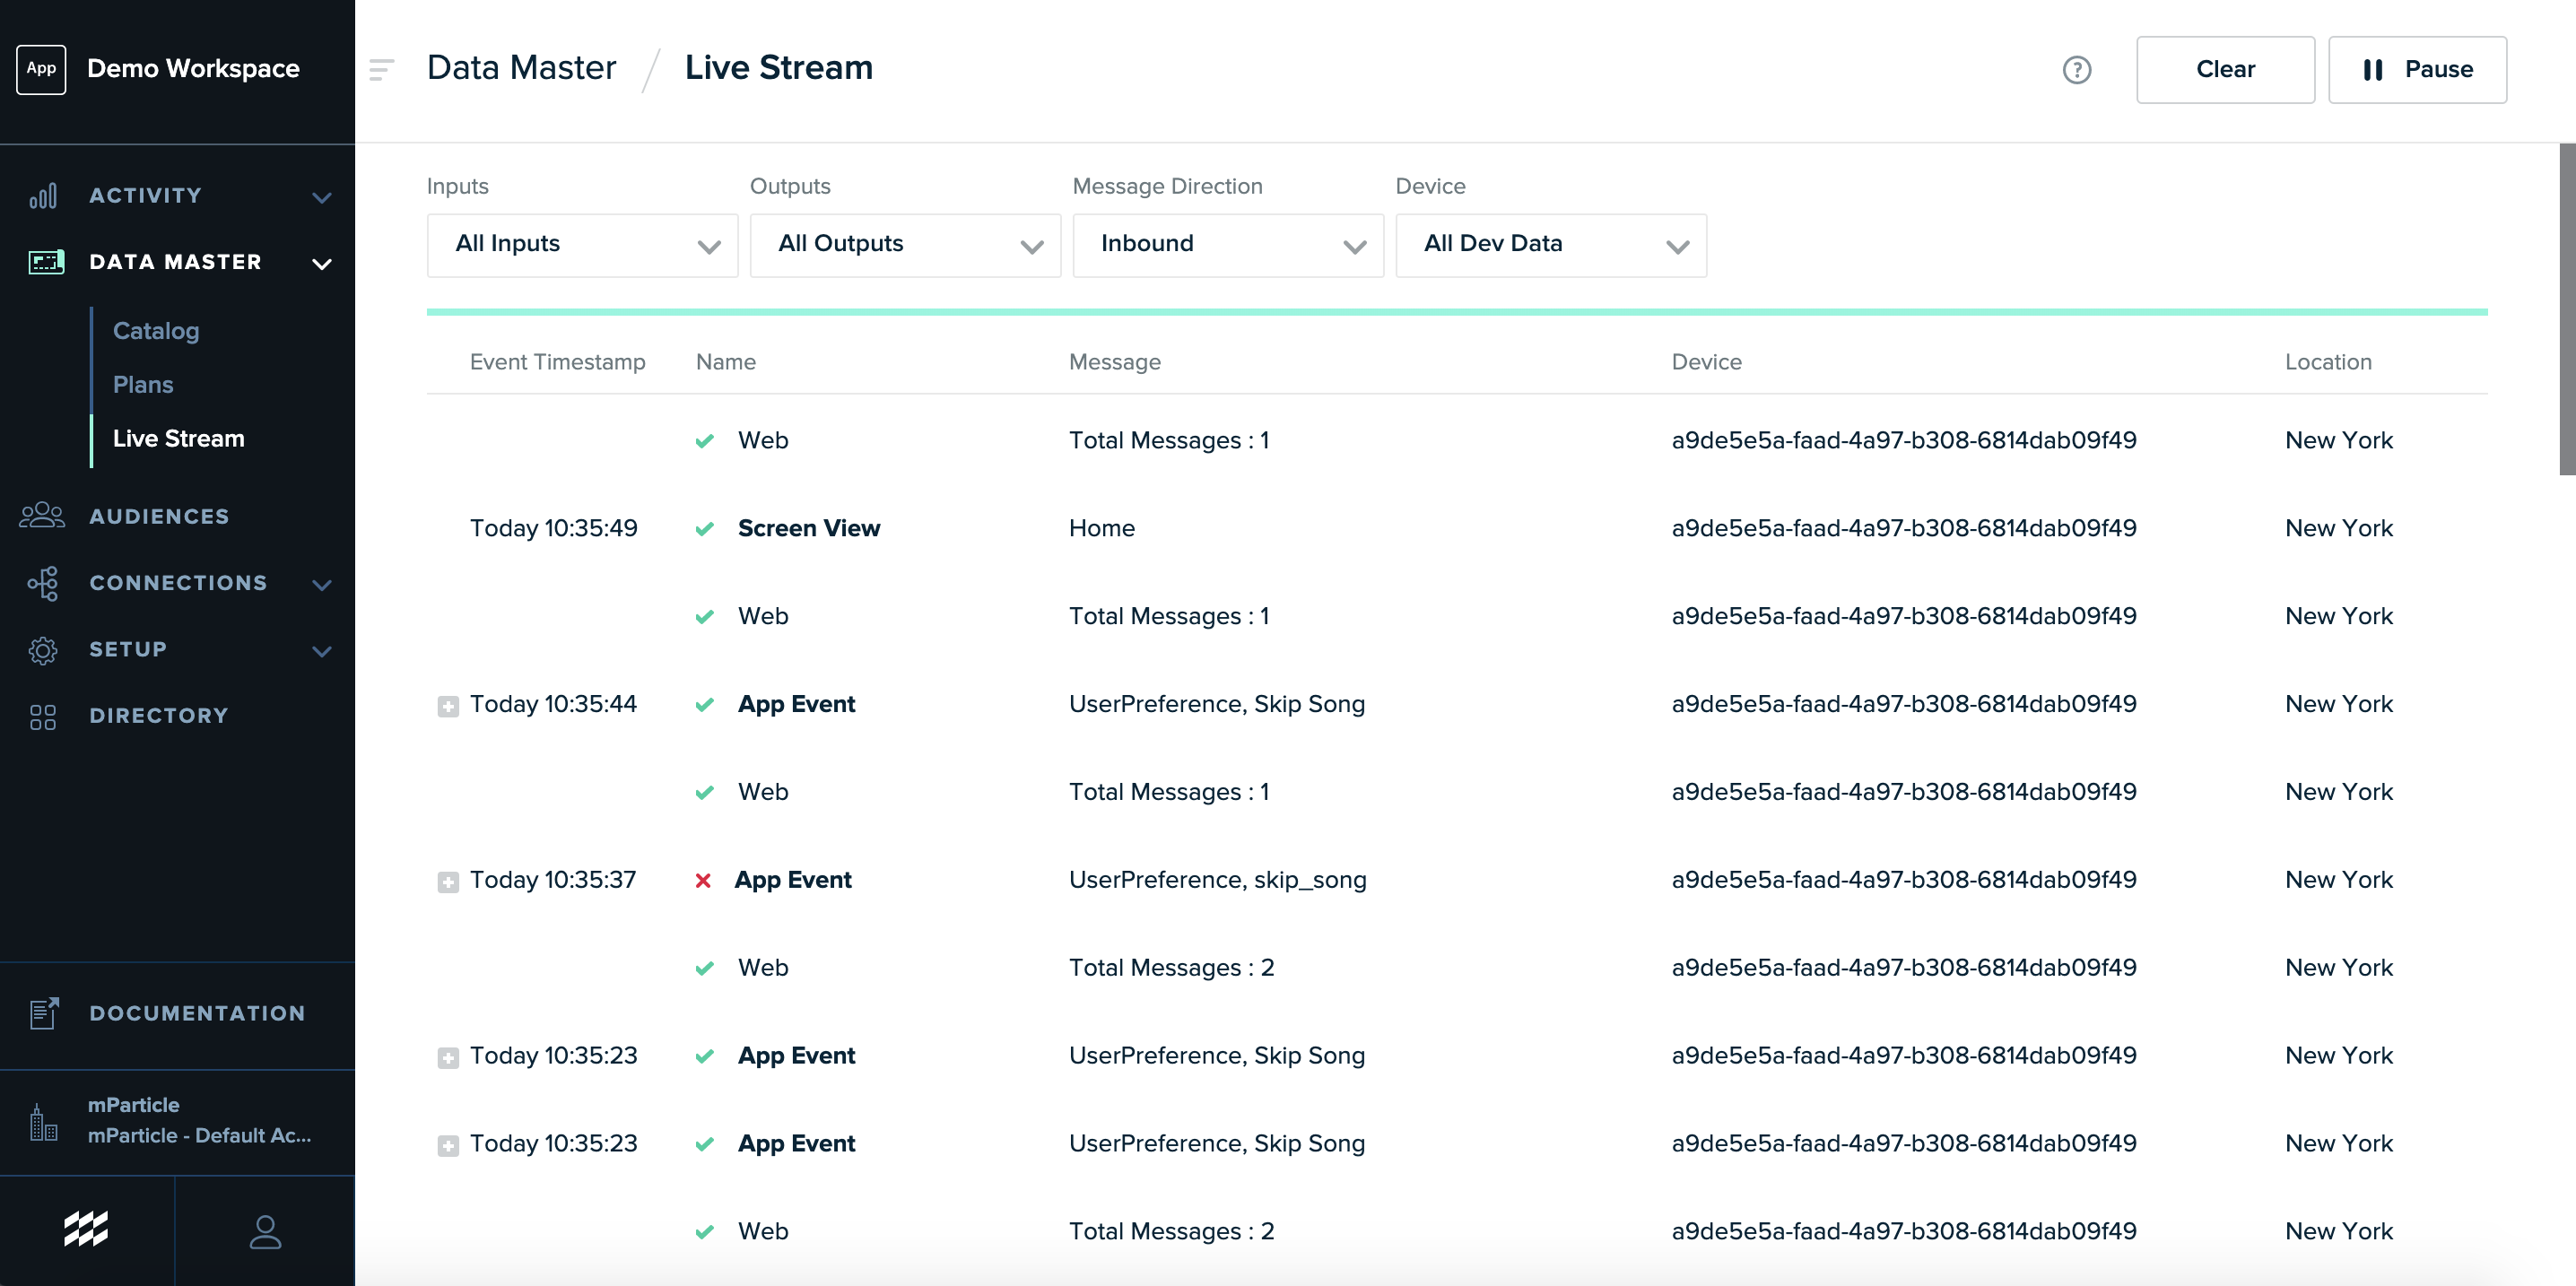
Task: Click the 'Live Stream' page title
Action: 778,67
